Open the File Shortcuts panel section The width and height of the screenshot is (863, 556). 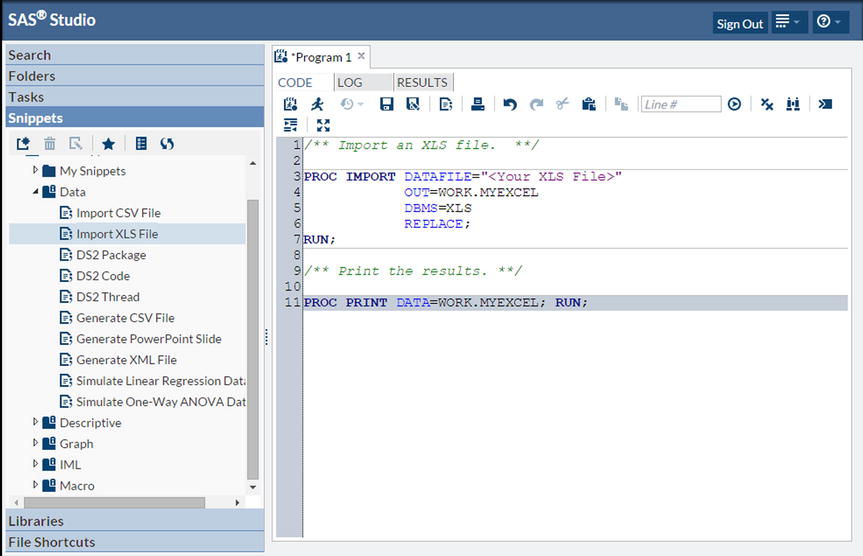coord(135,542)
